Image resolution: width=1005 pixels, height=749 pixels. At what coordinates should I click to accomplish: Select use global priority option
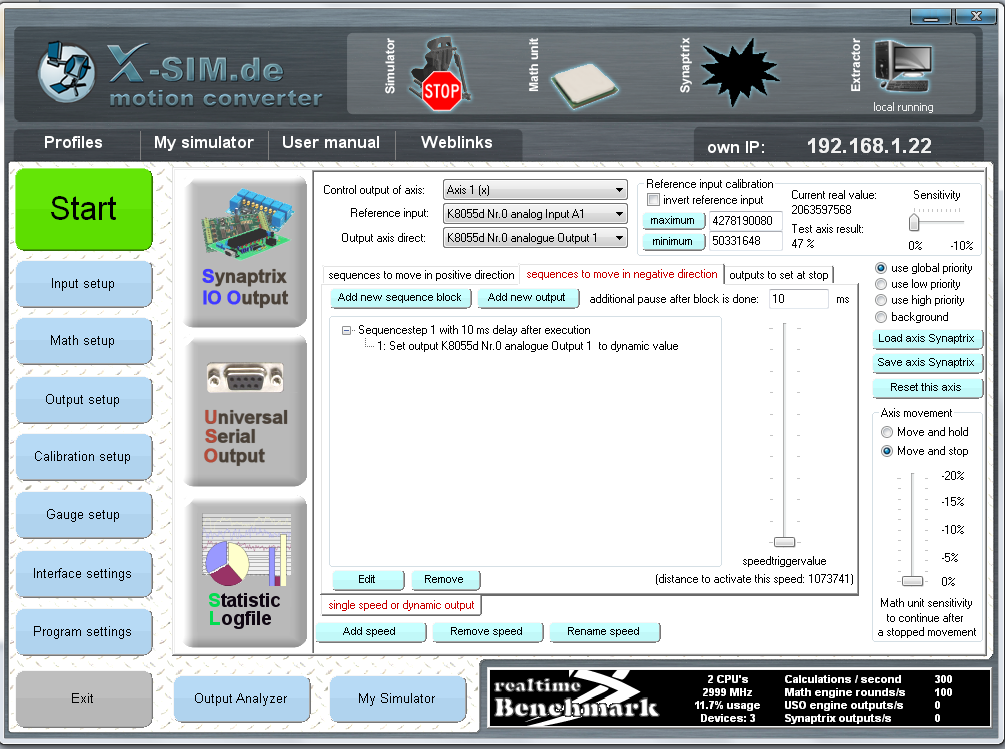tap(881, 268)
